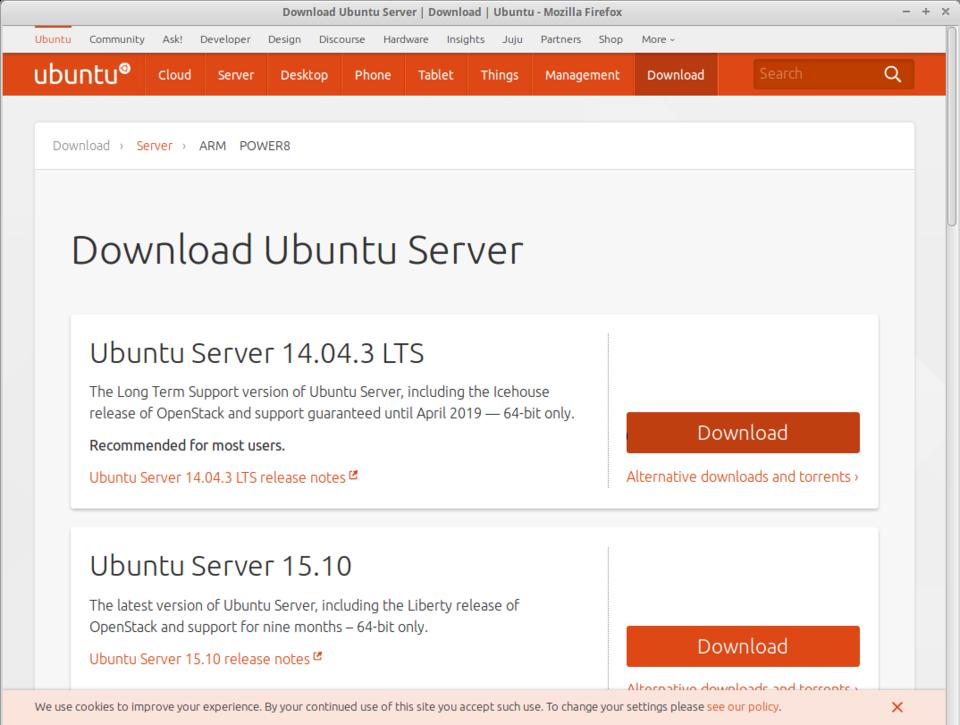Open the Cloud navigation tab
960x725 pixels.
point(174,75)
